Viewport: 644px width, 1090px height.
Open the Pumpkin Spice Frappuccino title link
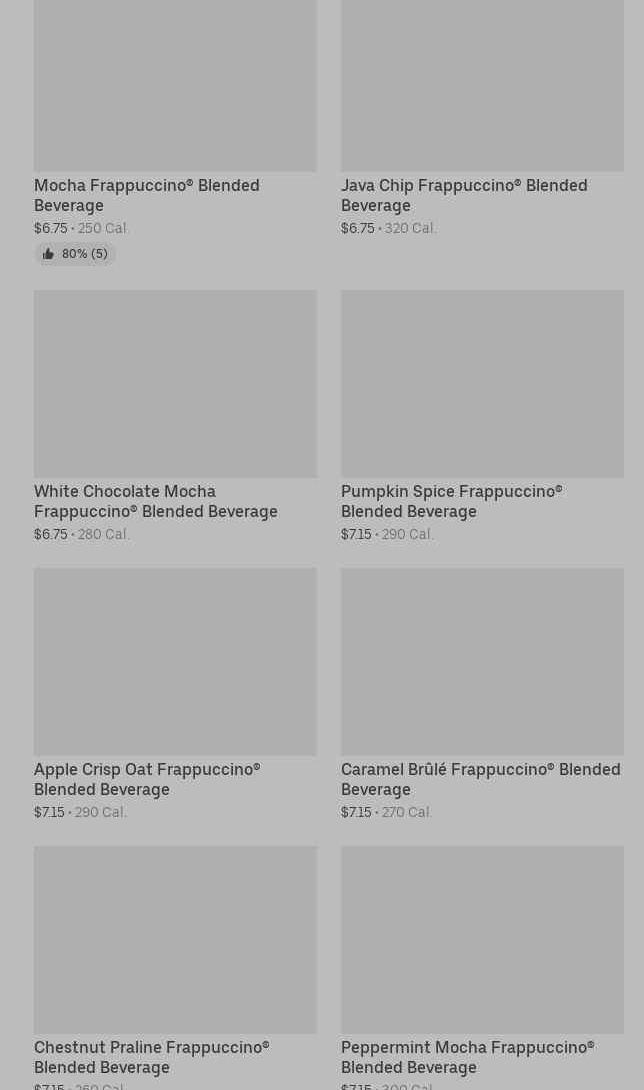click(x=451, y=501)
